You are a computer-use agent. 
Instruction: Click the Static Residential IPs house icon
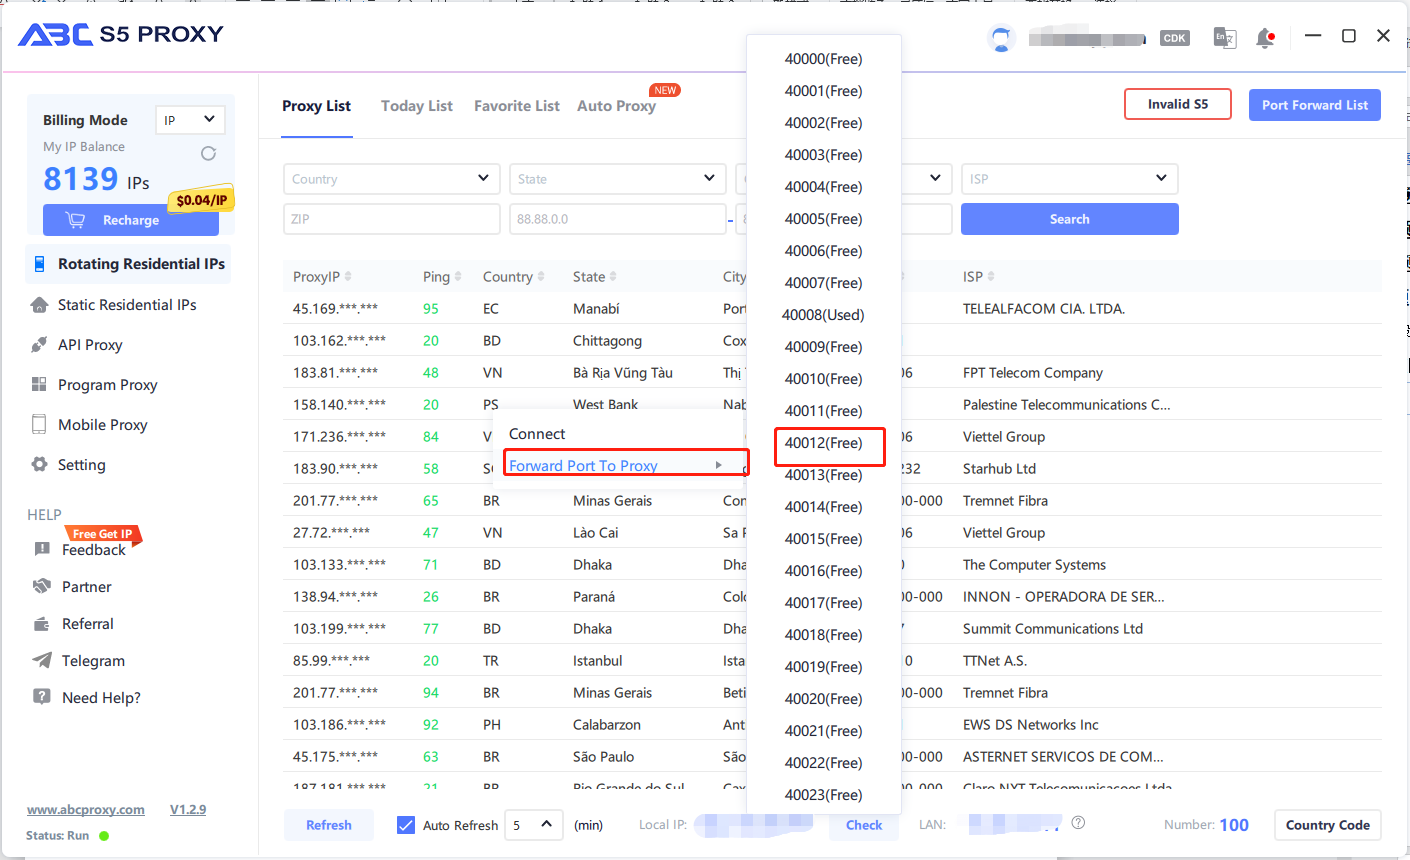click(39, 305)
